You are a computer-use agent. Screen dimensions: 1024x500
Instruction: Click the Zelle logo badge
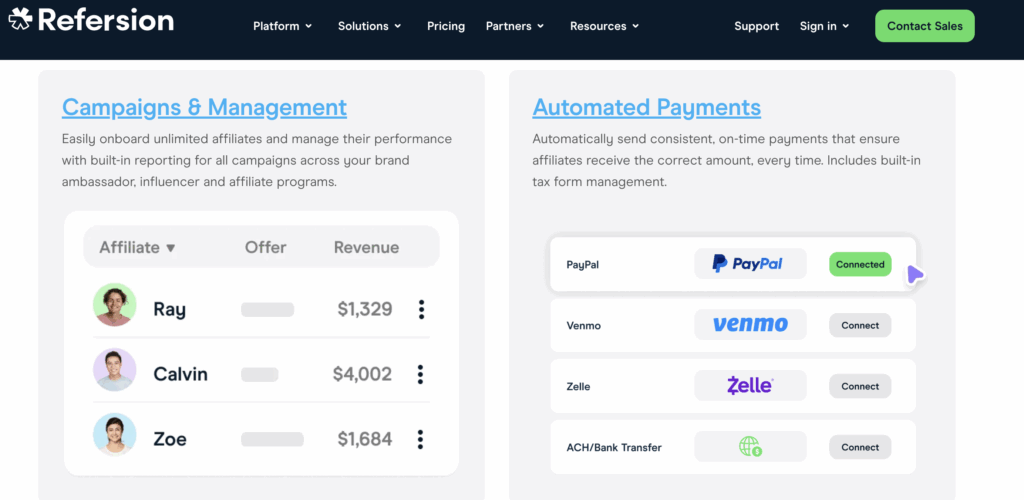pyautogui.click(x=750, y=386)
